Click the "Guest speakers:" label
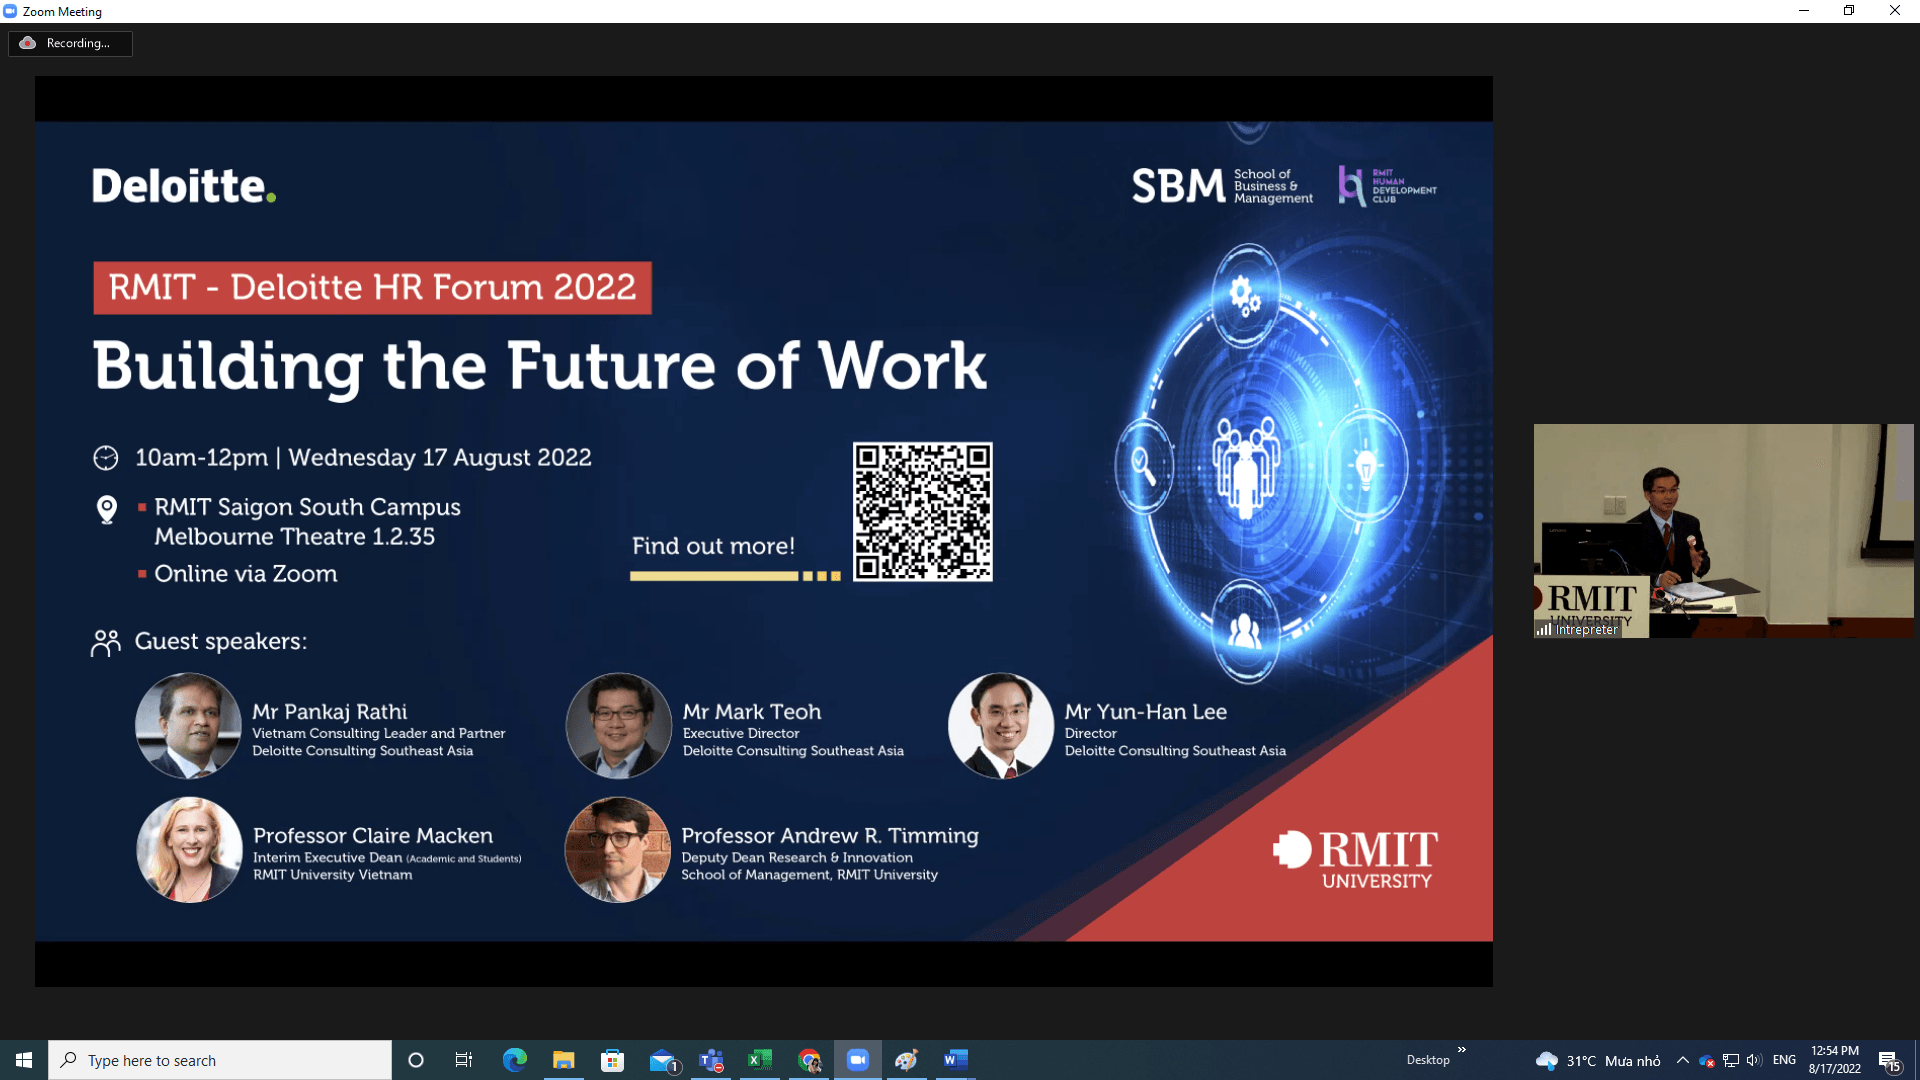 pyautogui.click(x=221, y=641)
